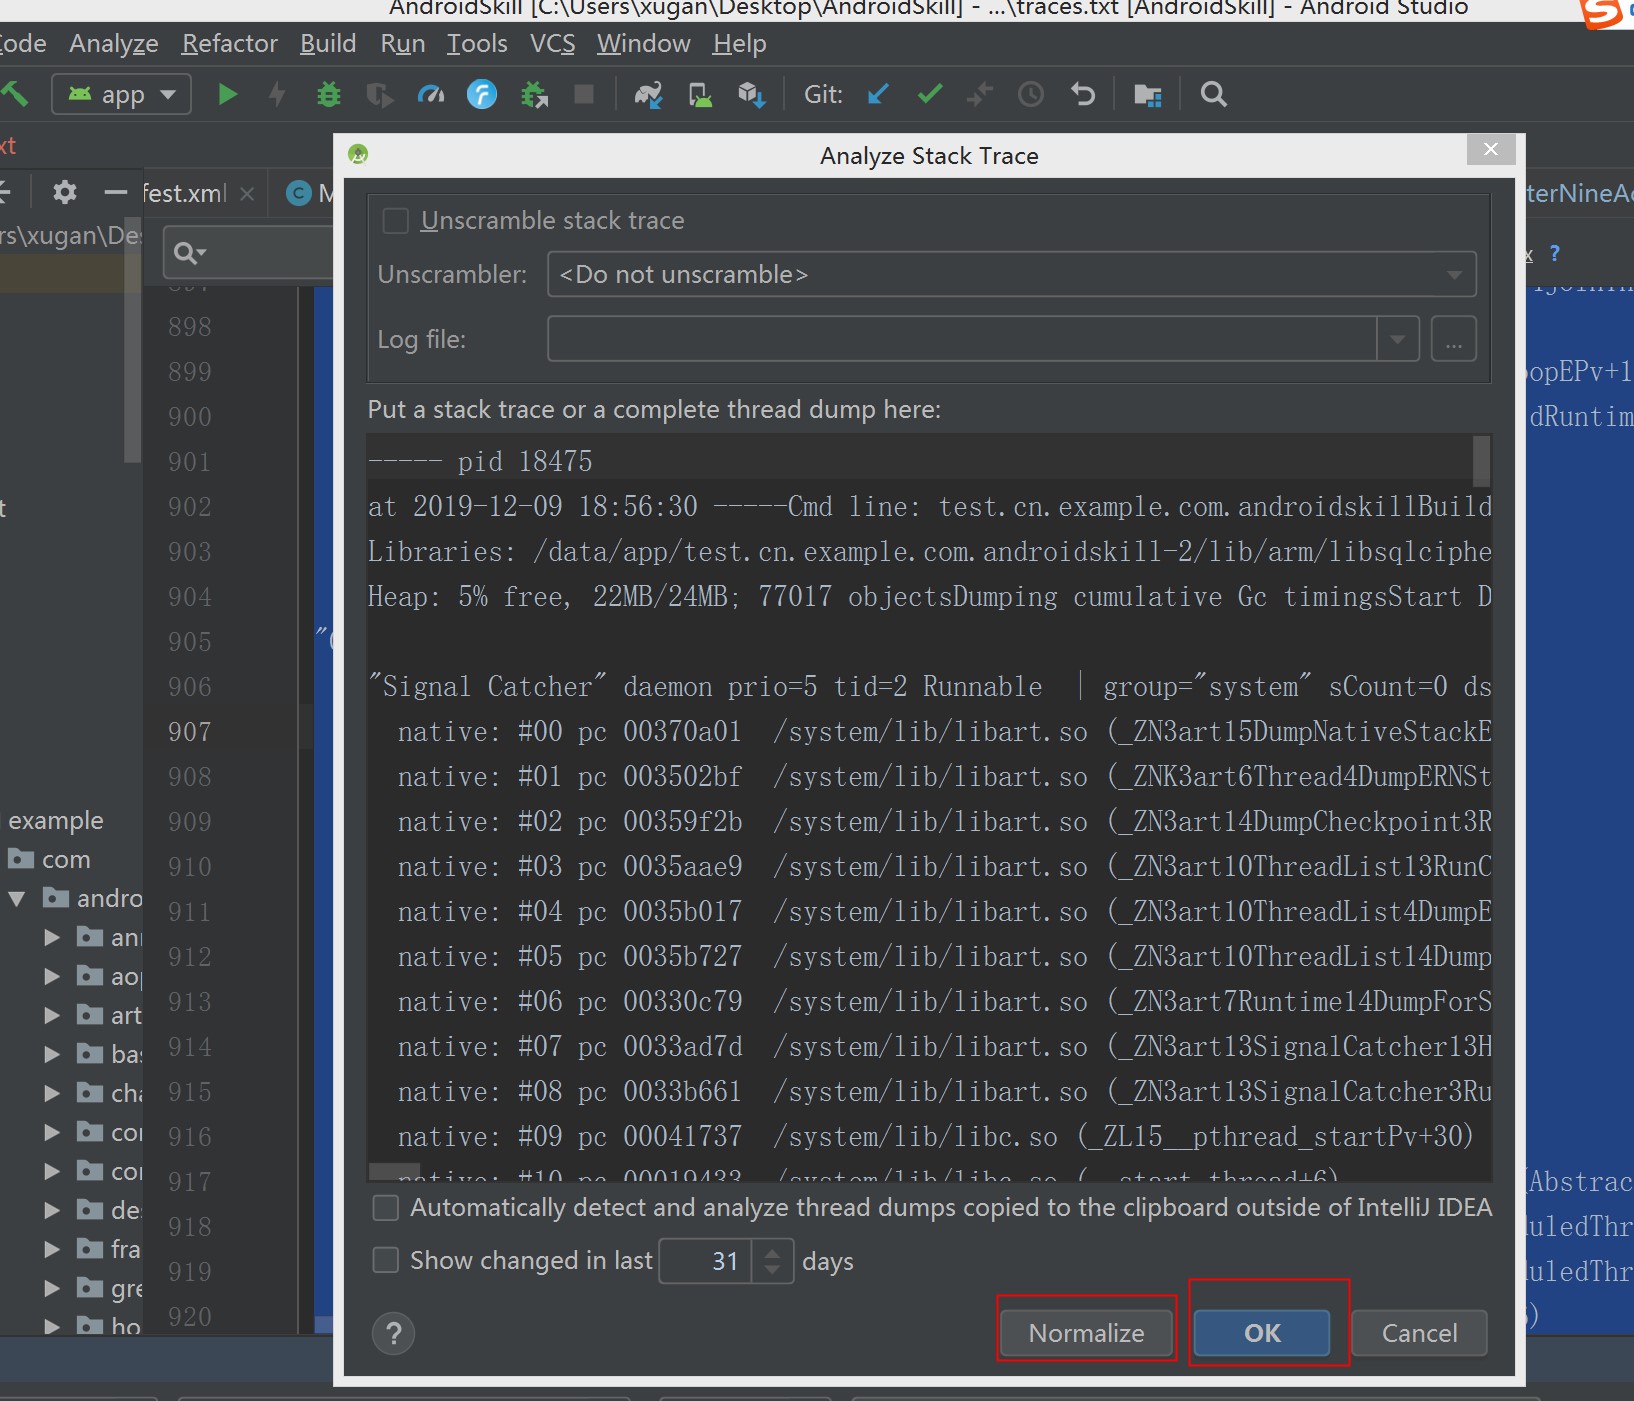
Task: Open the Window menu
Action: [644, 44]
